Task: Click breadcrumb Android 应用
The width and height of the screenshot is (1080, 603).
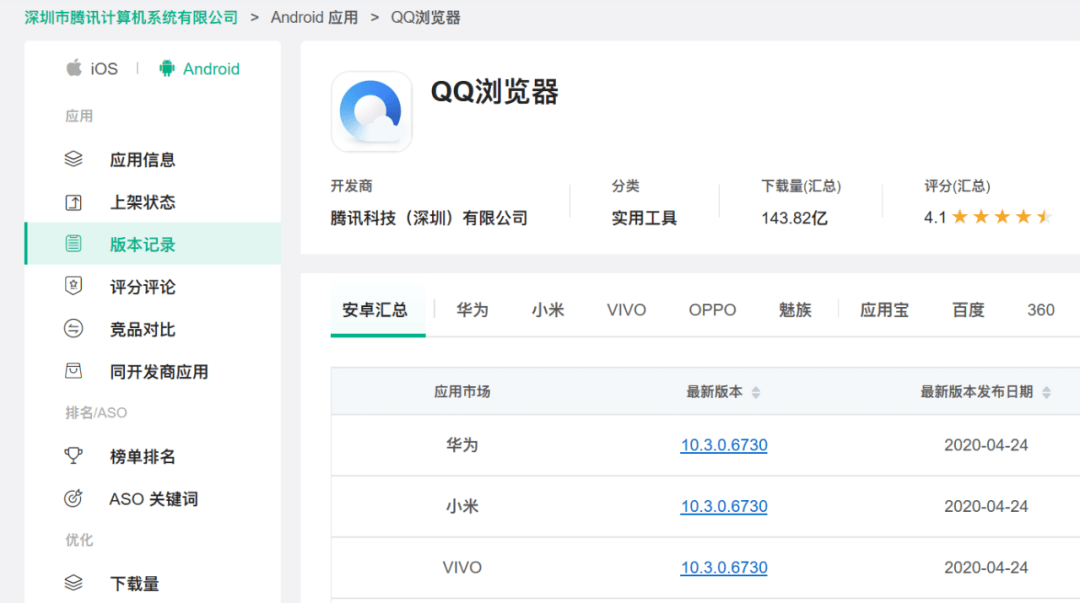Action: point(314,17)
